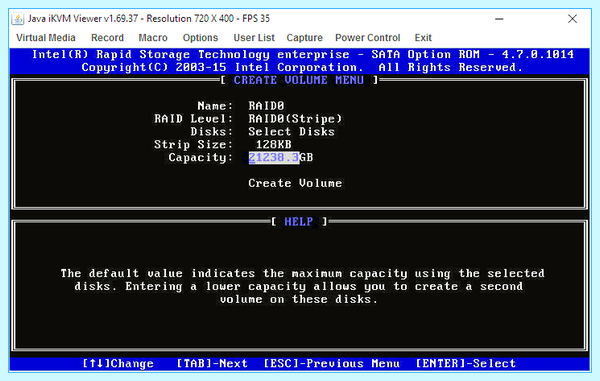Click the [ESC]-Previous Menu hint
Viewport: 600px width, 381px height.
point(331,363)
